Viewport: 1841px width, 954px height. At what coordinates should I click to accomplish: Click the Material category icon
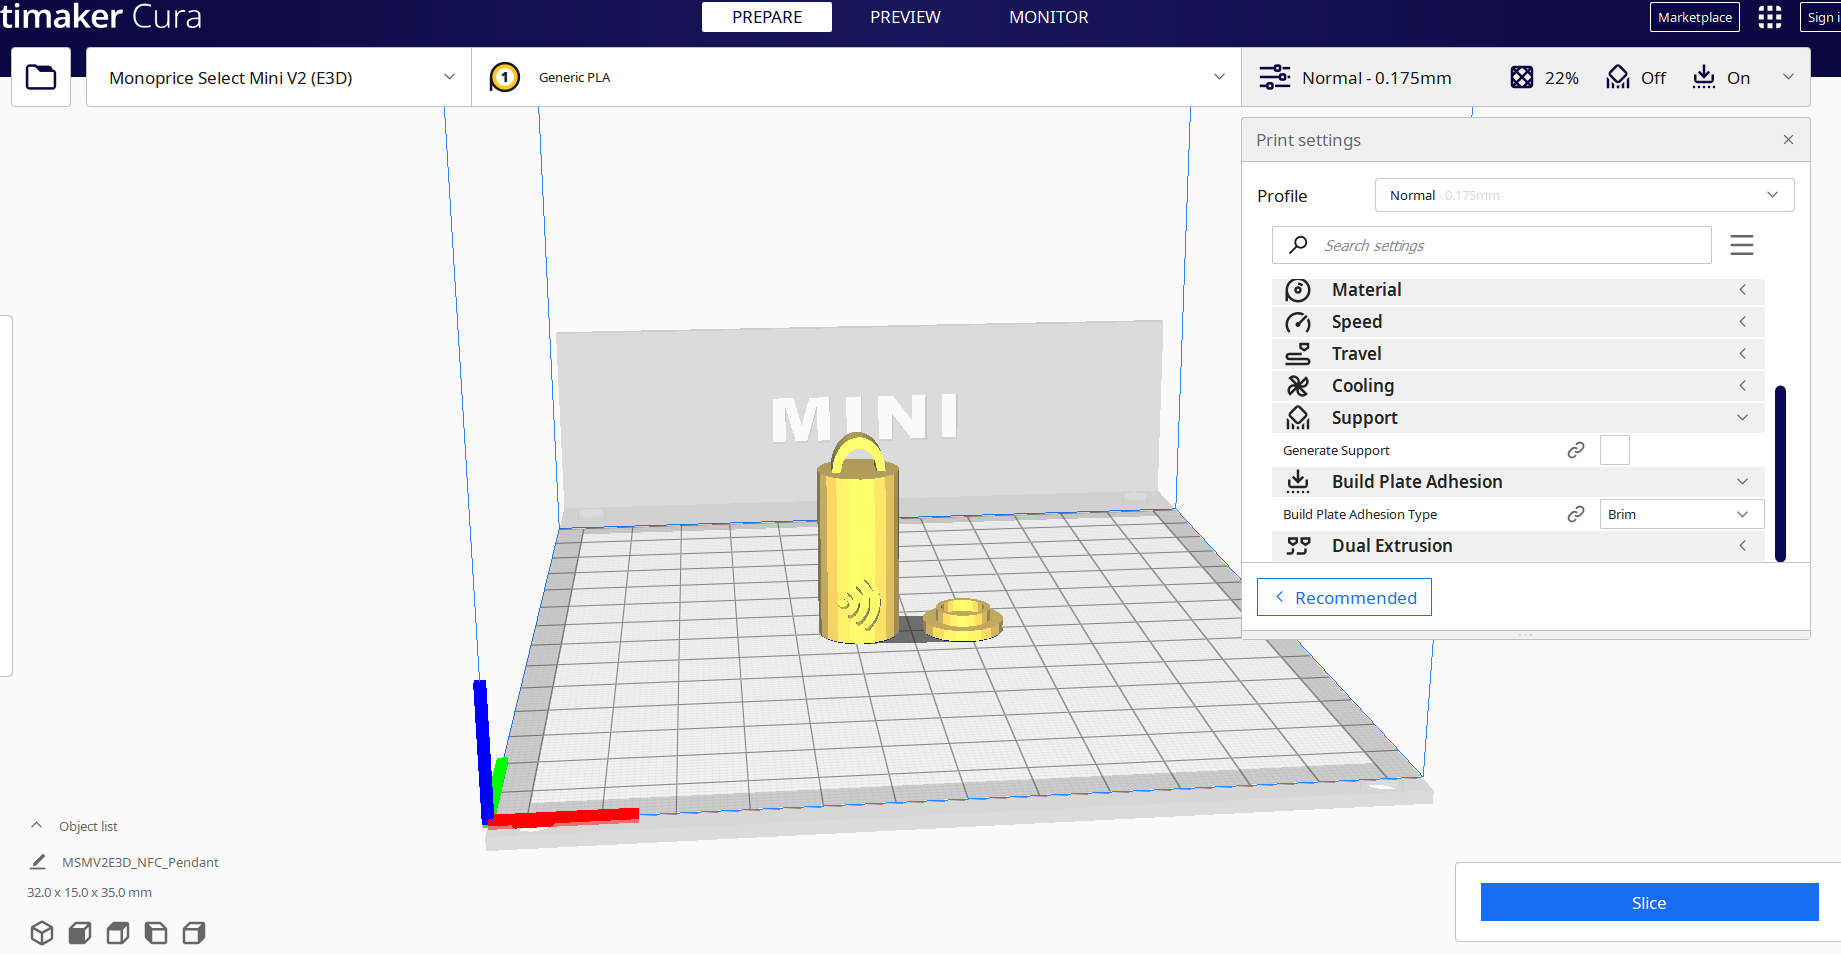click(1298, 290)
